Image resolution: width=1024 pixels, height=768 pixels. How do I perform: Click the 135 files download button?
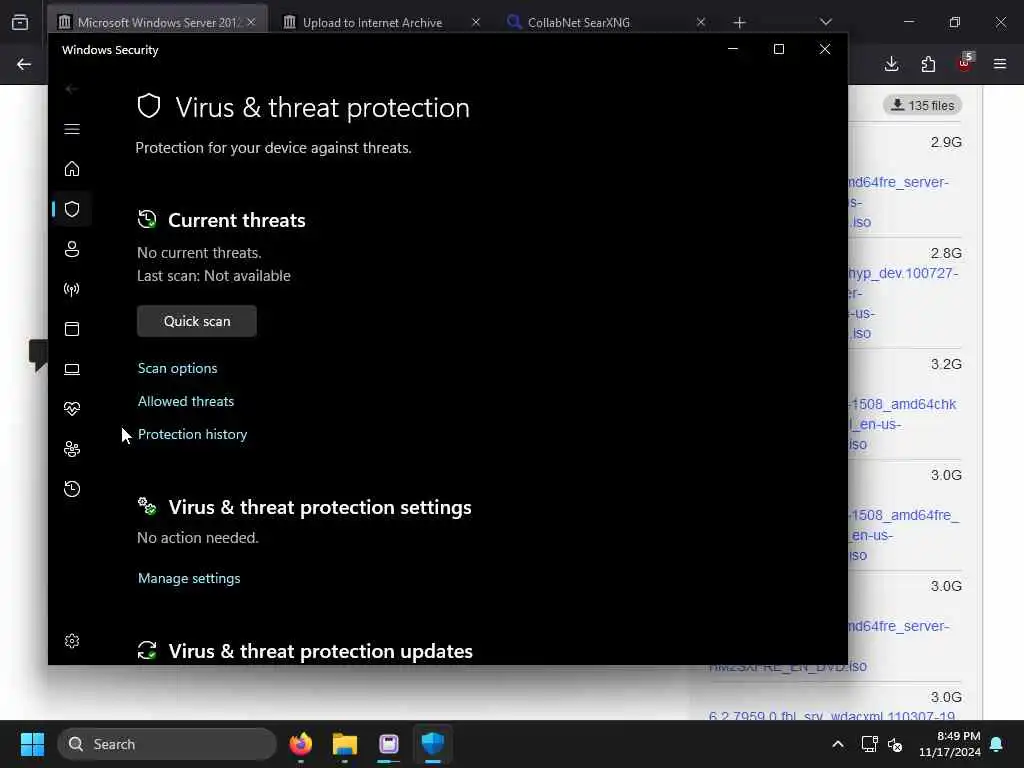pyautogui.click(x=923, y=105)
